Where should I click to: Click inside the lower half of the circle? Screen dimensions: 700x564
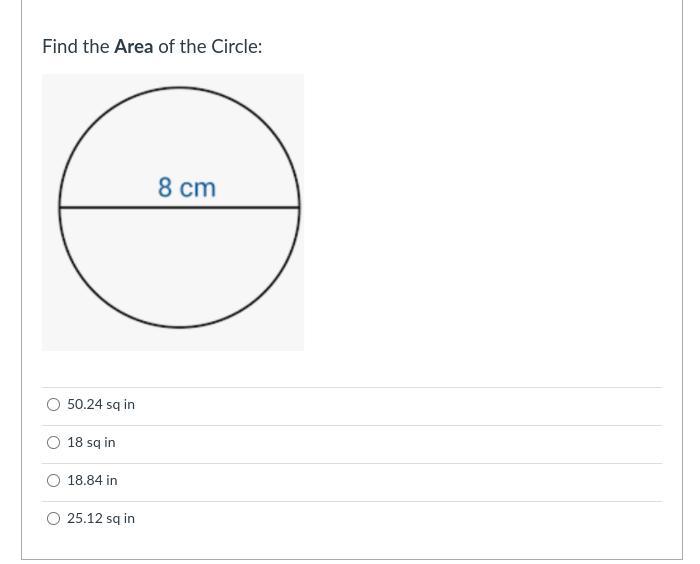pos(179,268)
